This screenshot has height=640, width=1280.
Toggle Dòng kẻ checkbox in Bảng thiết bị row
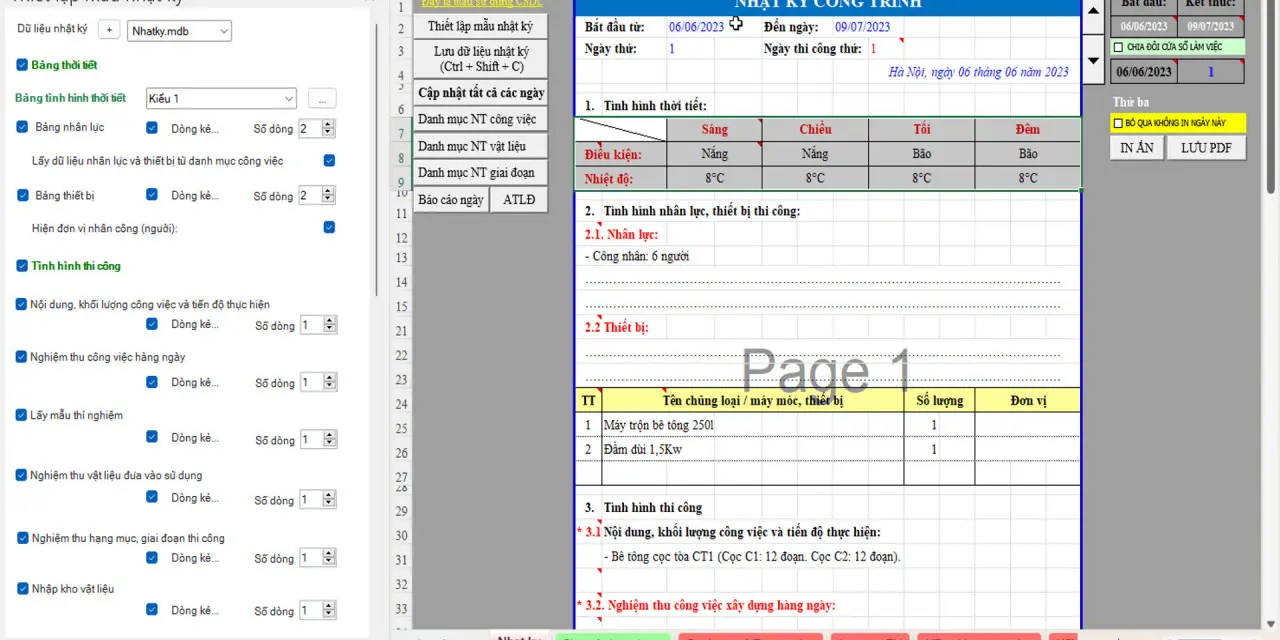click(x=152, y=195)
